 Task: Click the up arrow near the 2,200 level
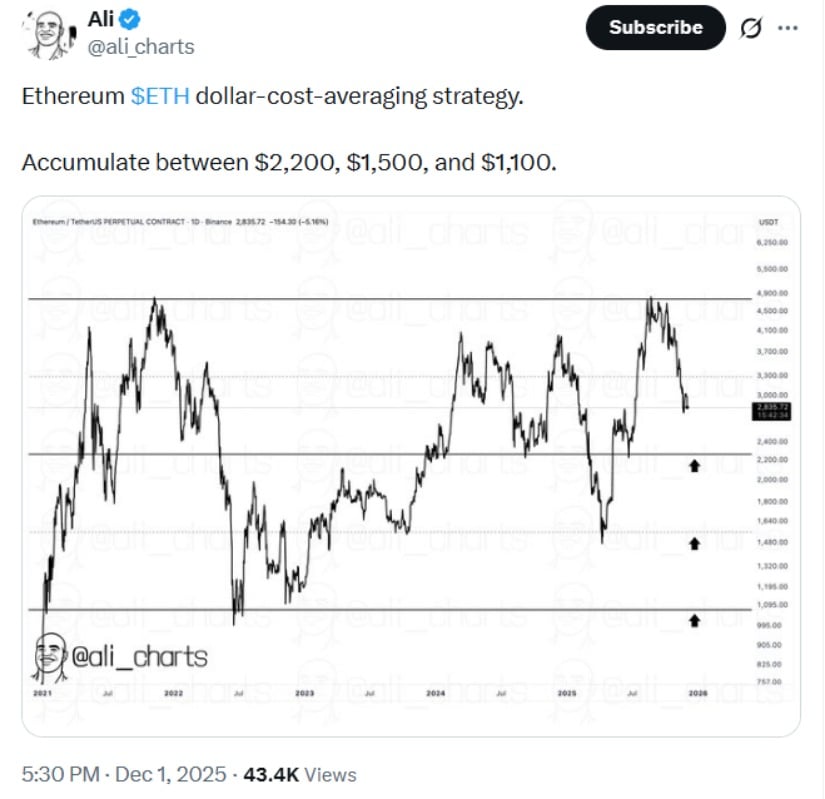(695, 465)
